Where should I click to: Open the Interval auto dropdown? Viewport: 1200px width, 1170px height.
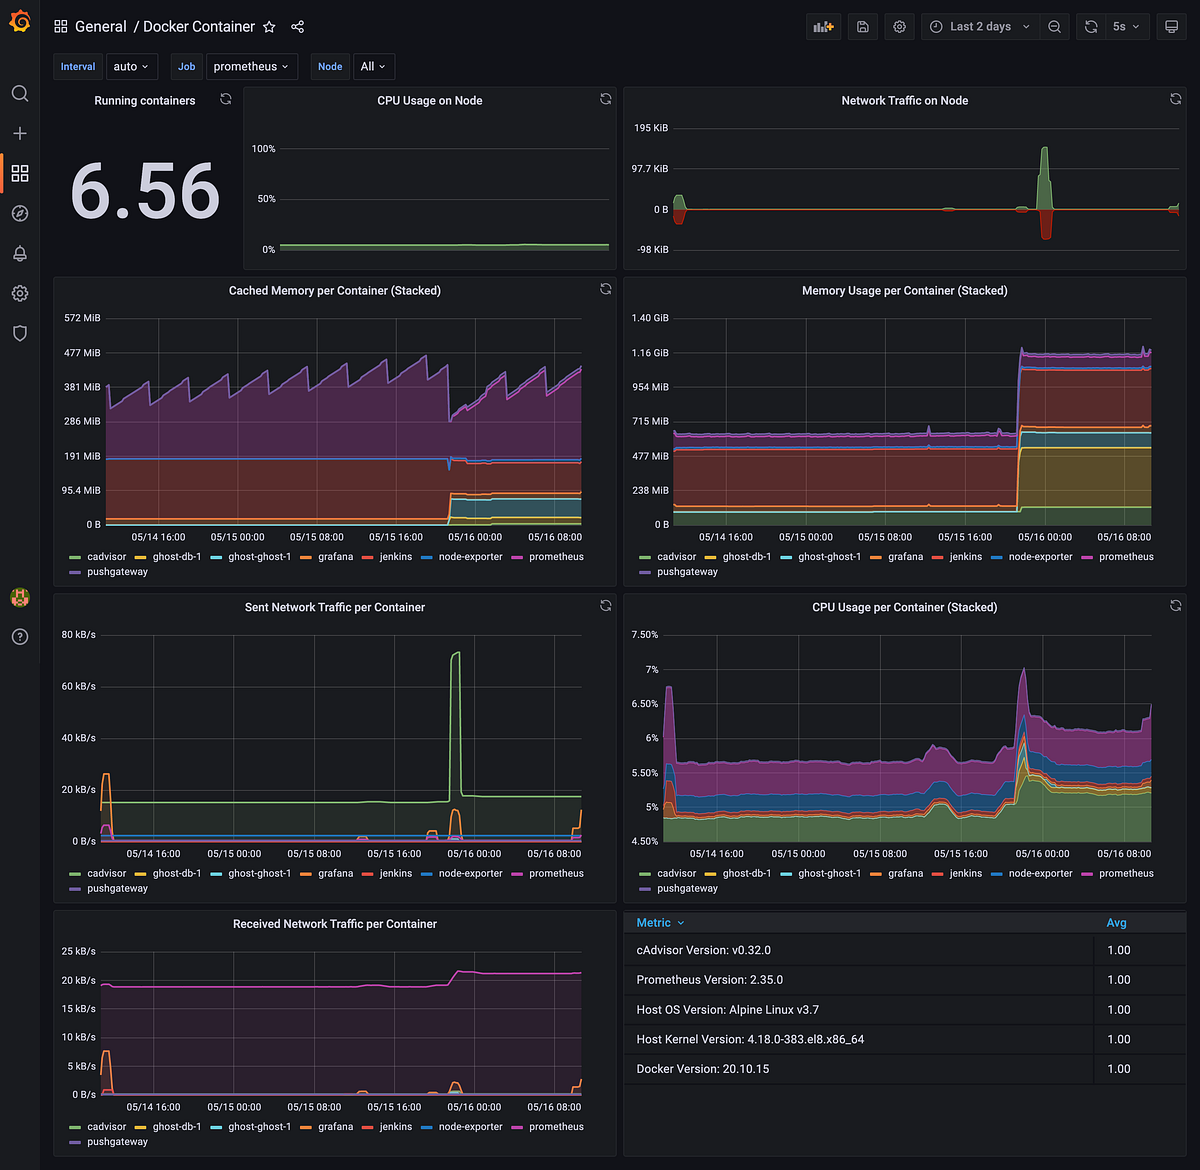[x=132, y=66]
